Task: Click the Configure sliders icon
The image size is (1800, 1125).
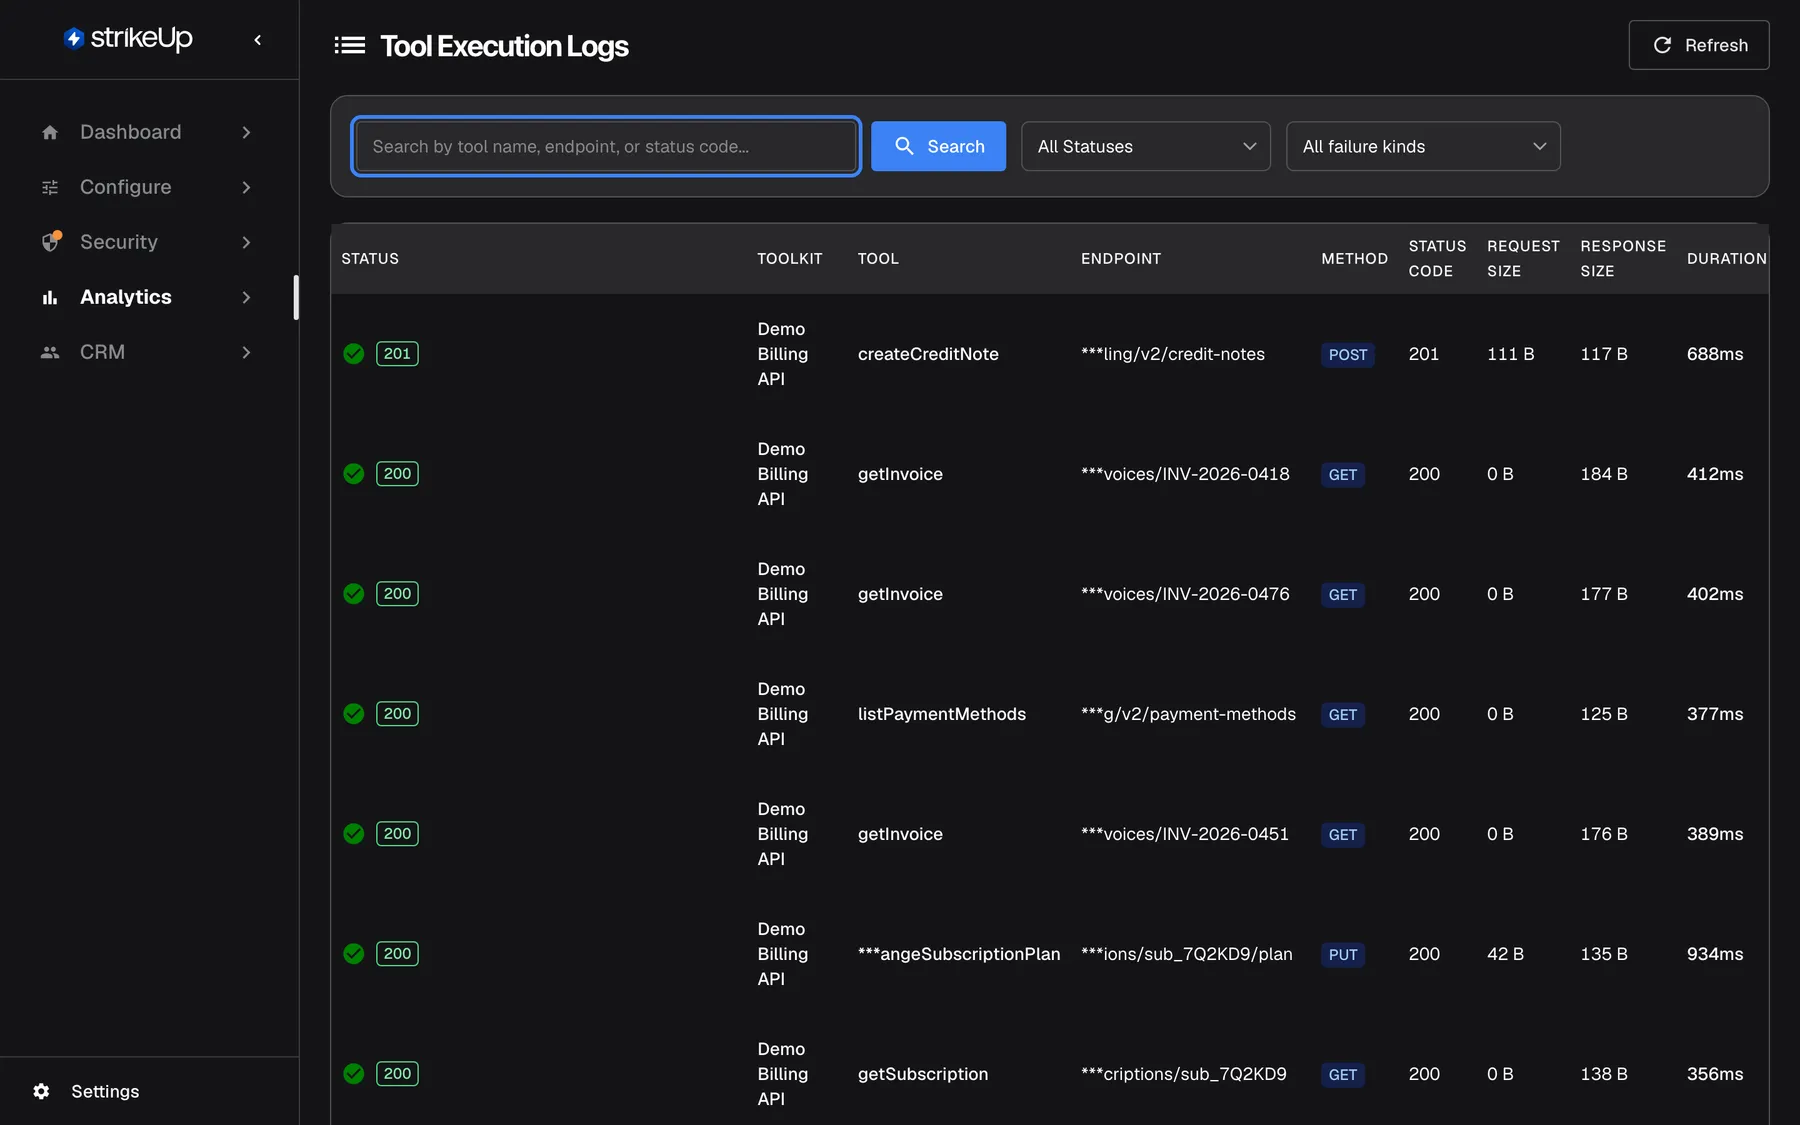Action: tap(50, 187)
